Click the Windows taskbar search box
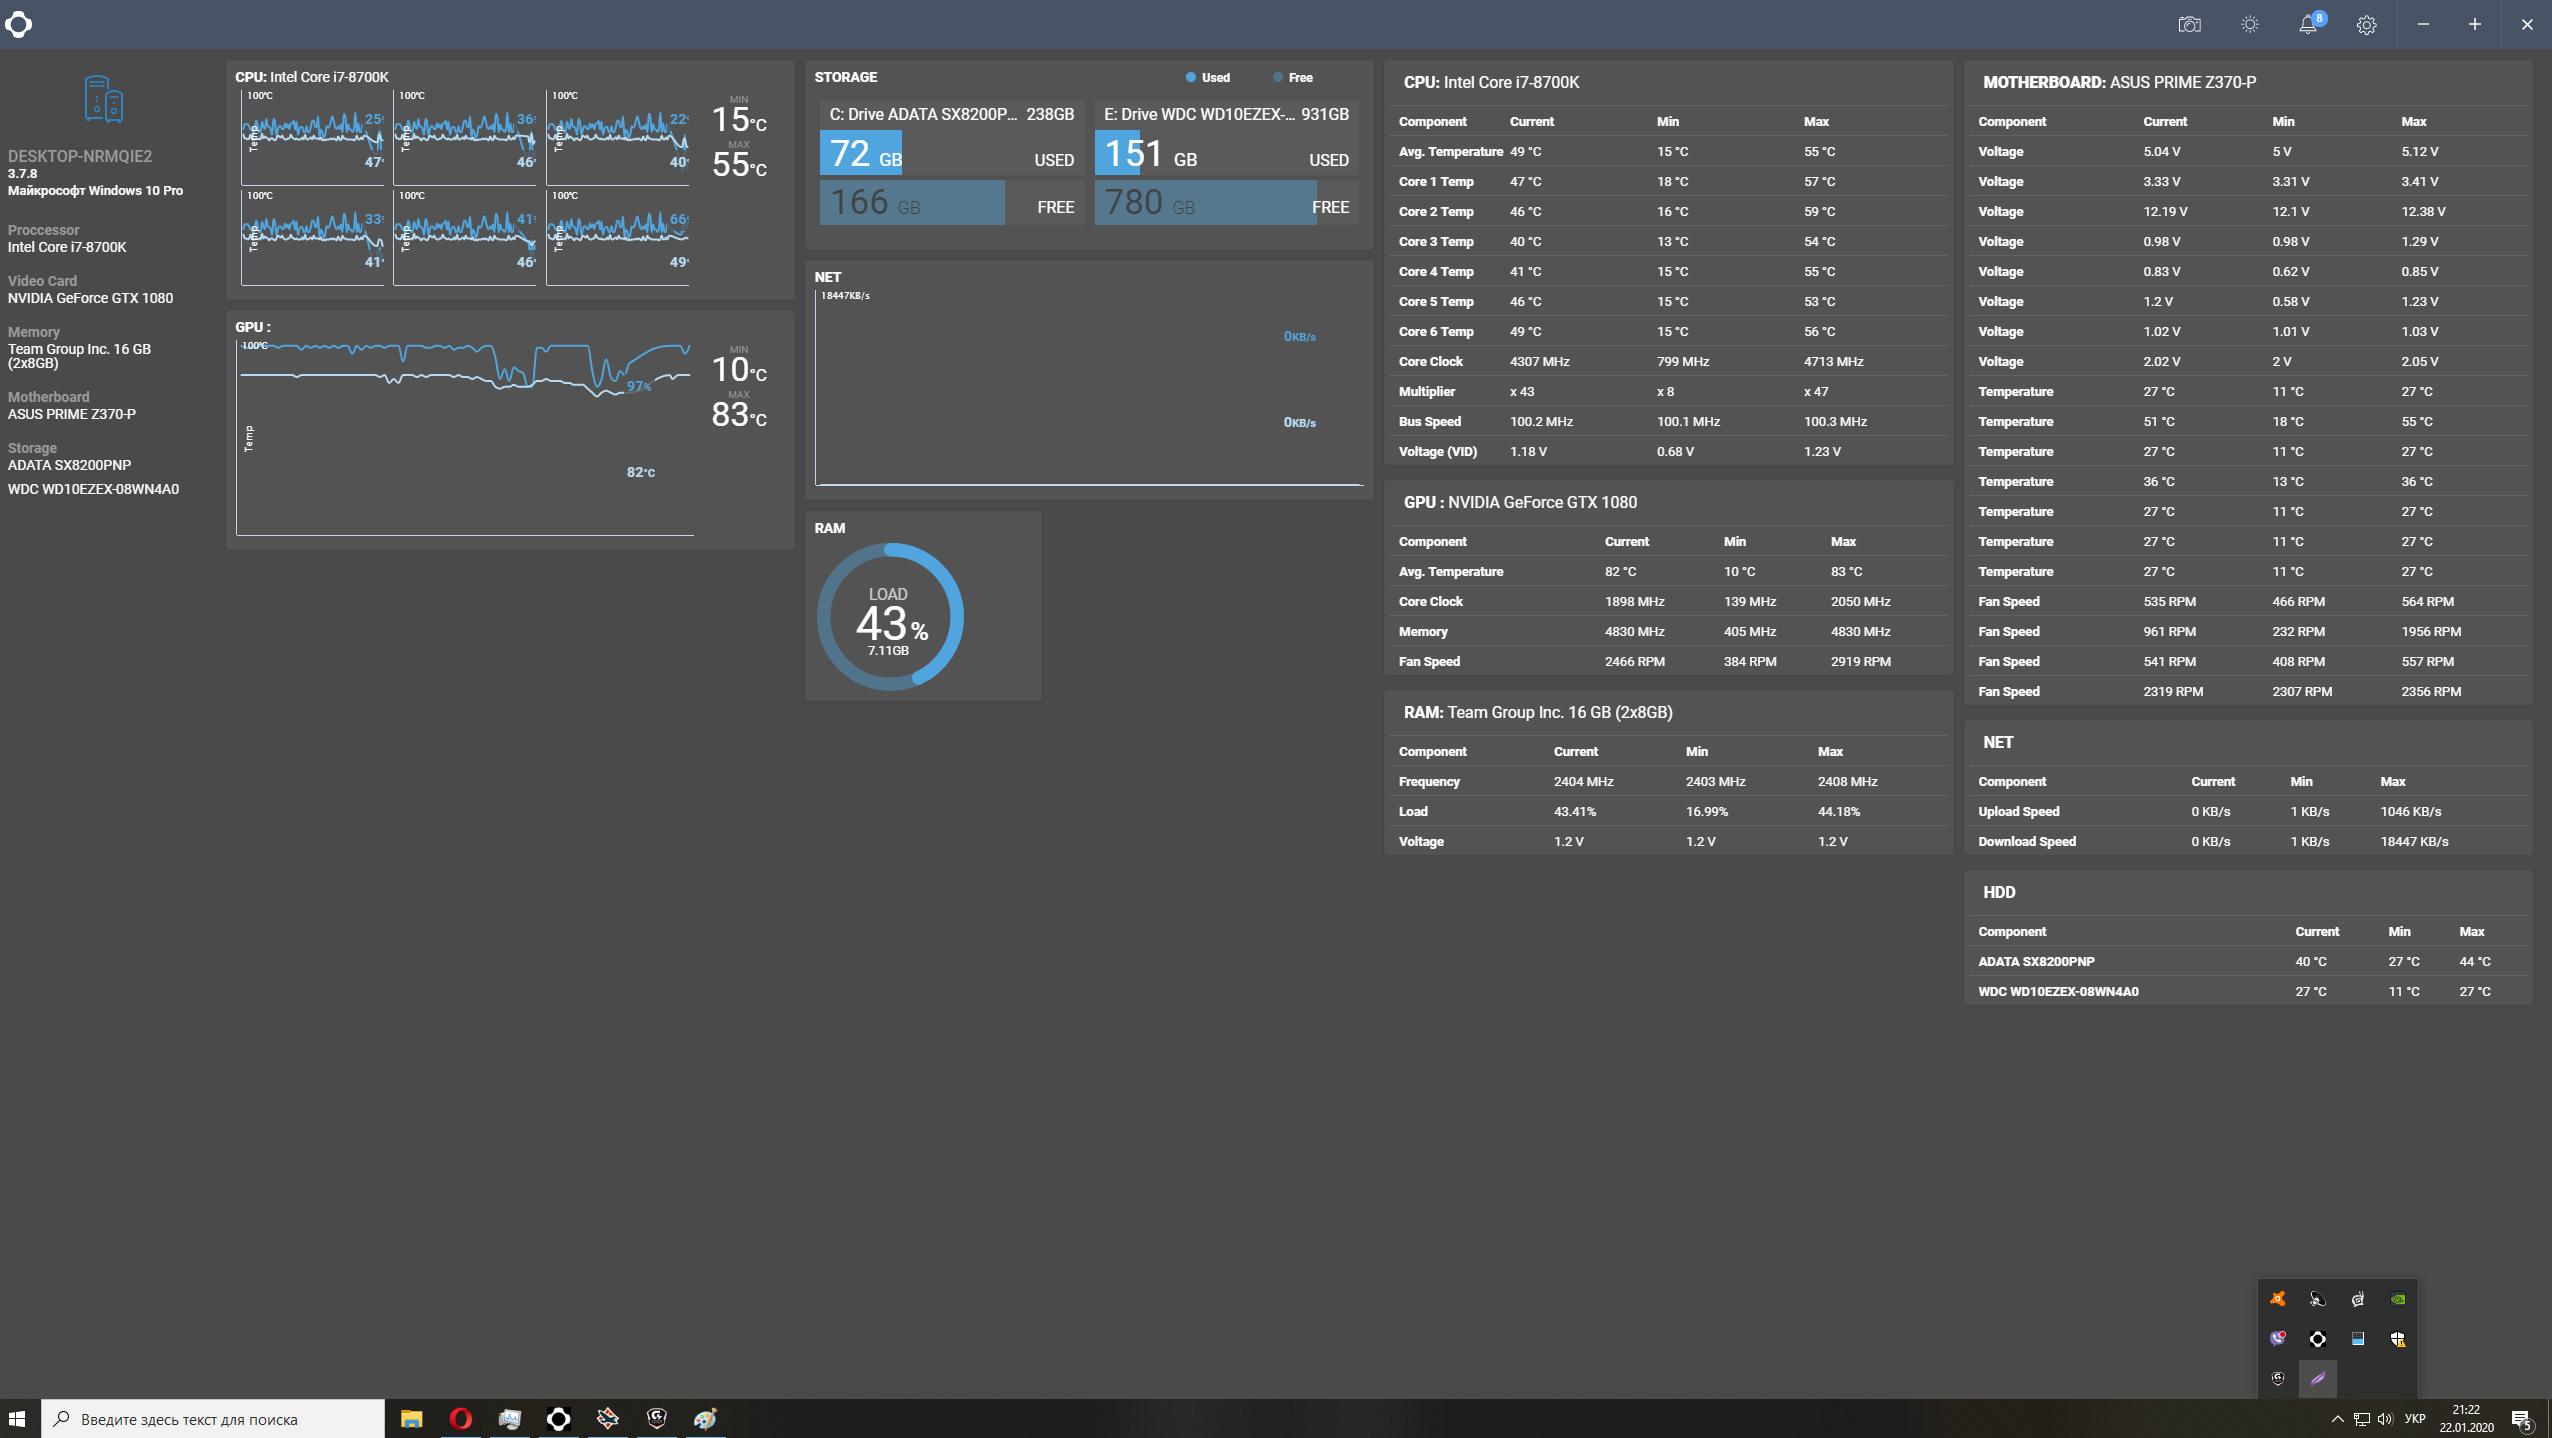 (213, 1418)
